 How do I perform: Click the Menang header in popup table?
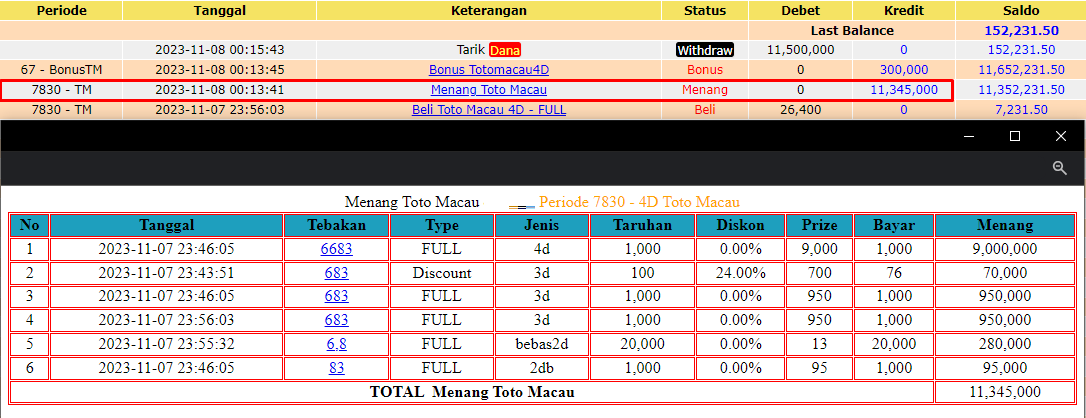pos(1004,225)
